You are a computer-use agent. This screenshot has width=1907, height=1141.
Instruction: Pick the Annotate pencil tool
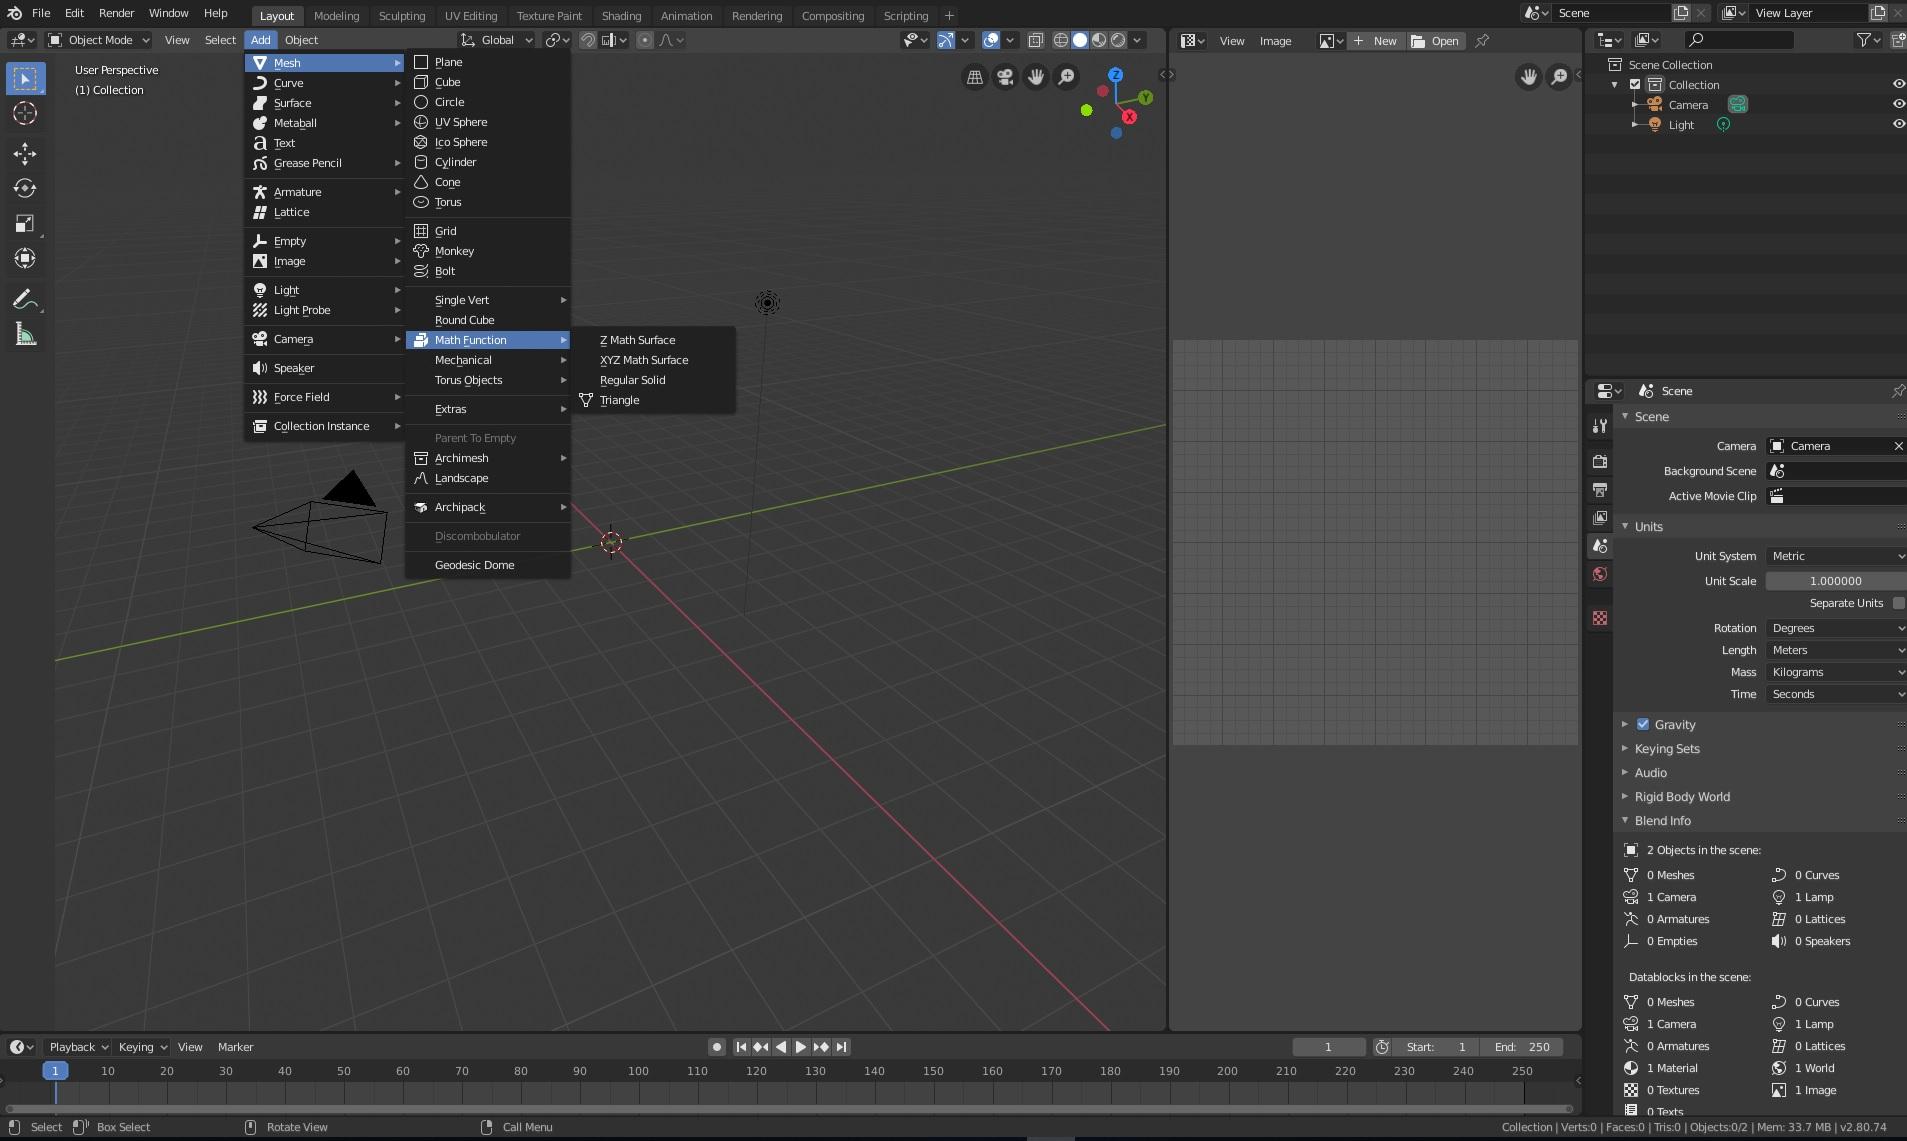(25, 300)
